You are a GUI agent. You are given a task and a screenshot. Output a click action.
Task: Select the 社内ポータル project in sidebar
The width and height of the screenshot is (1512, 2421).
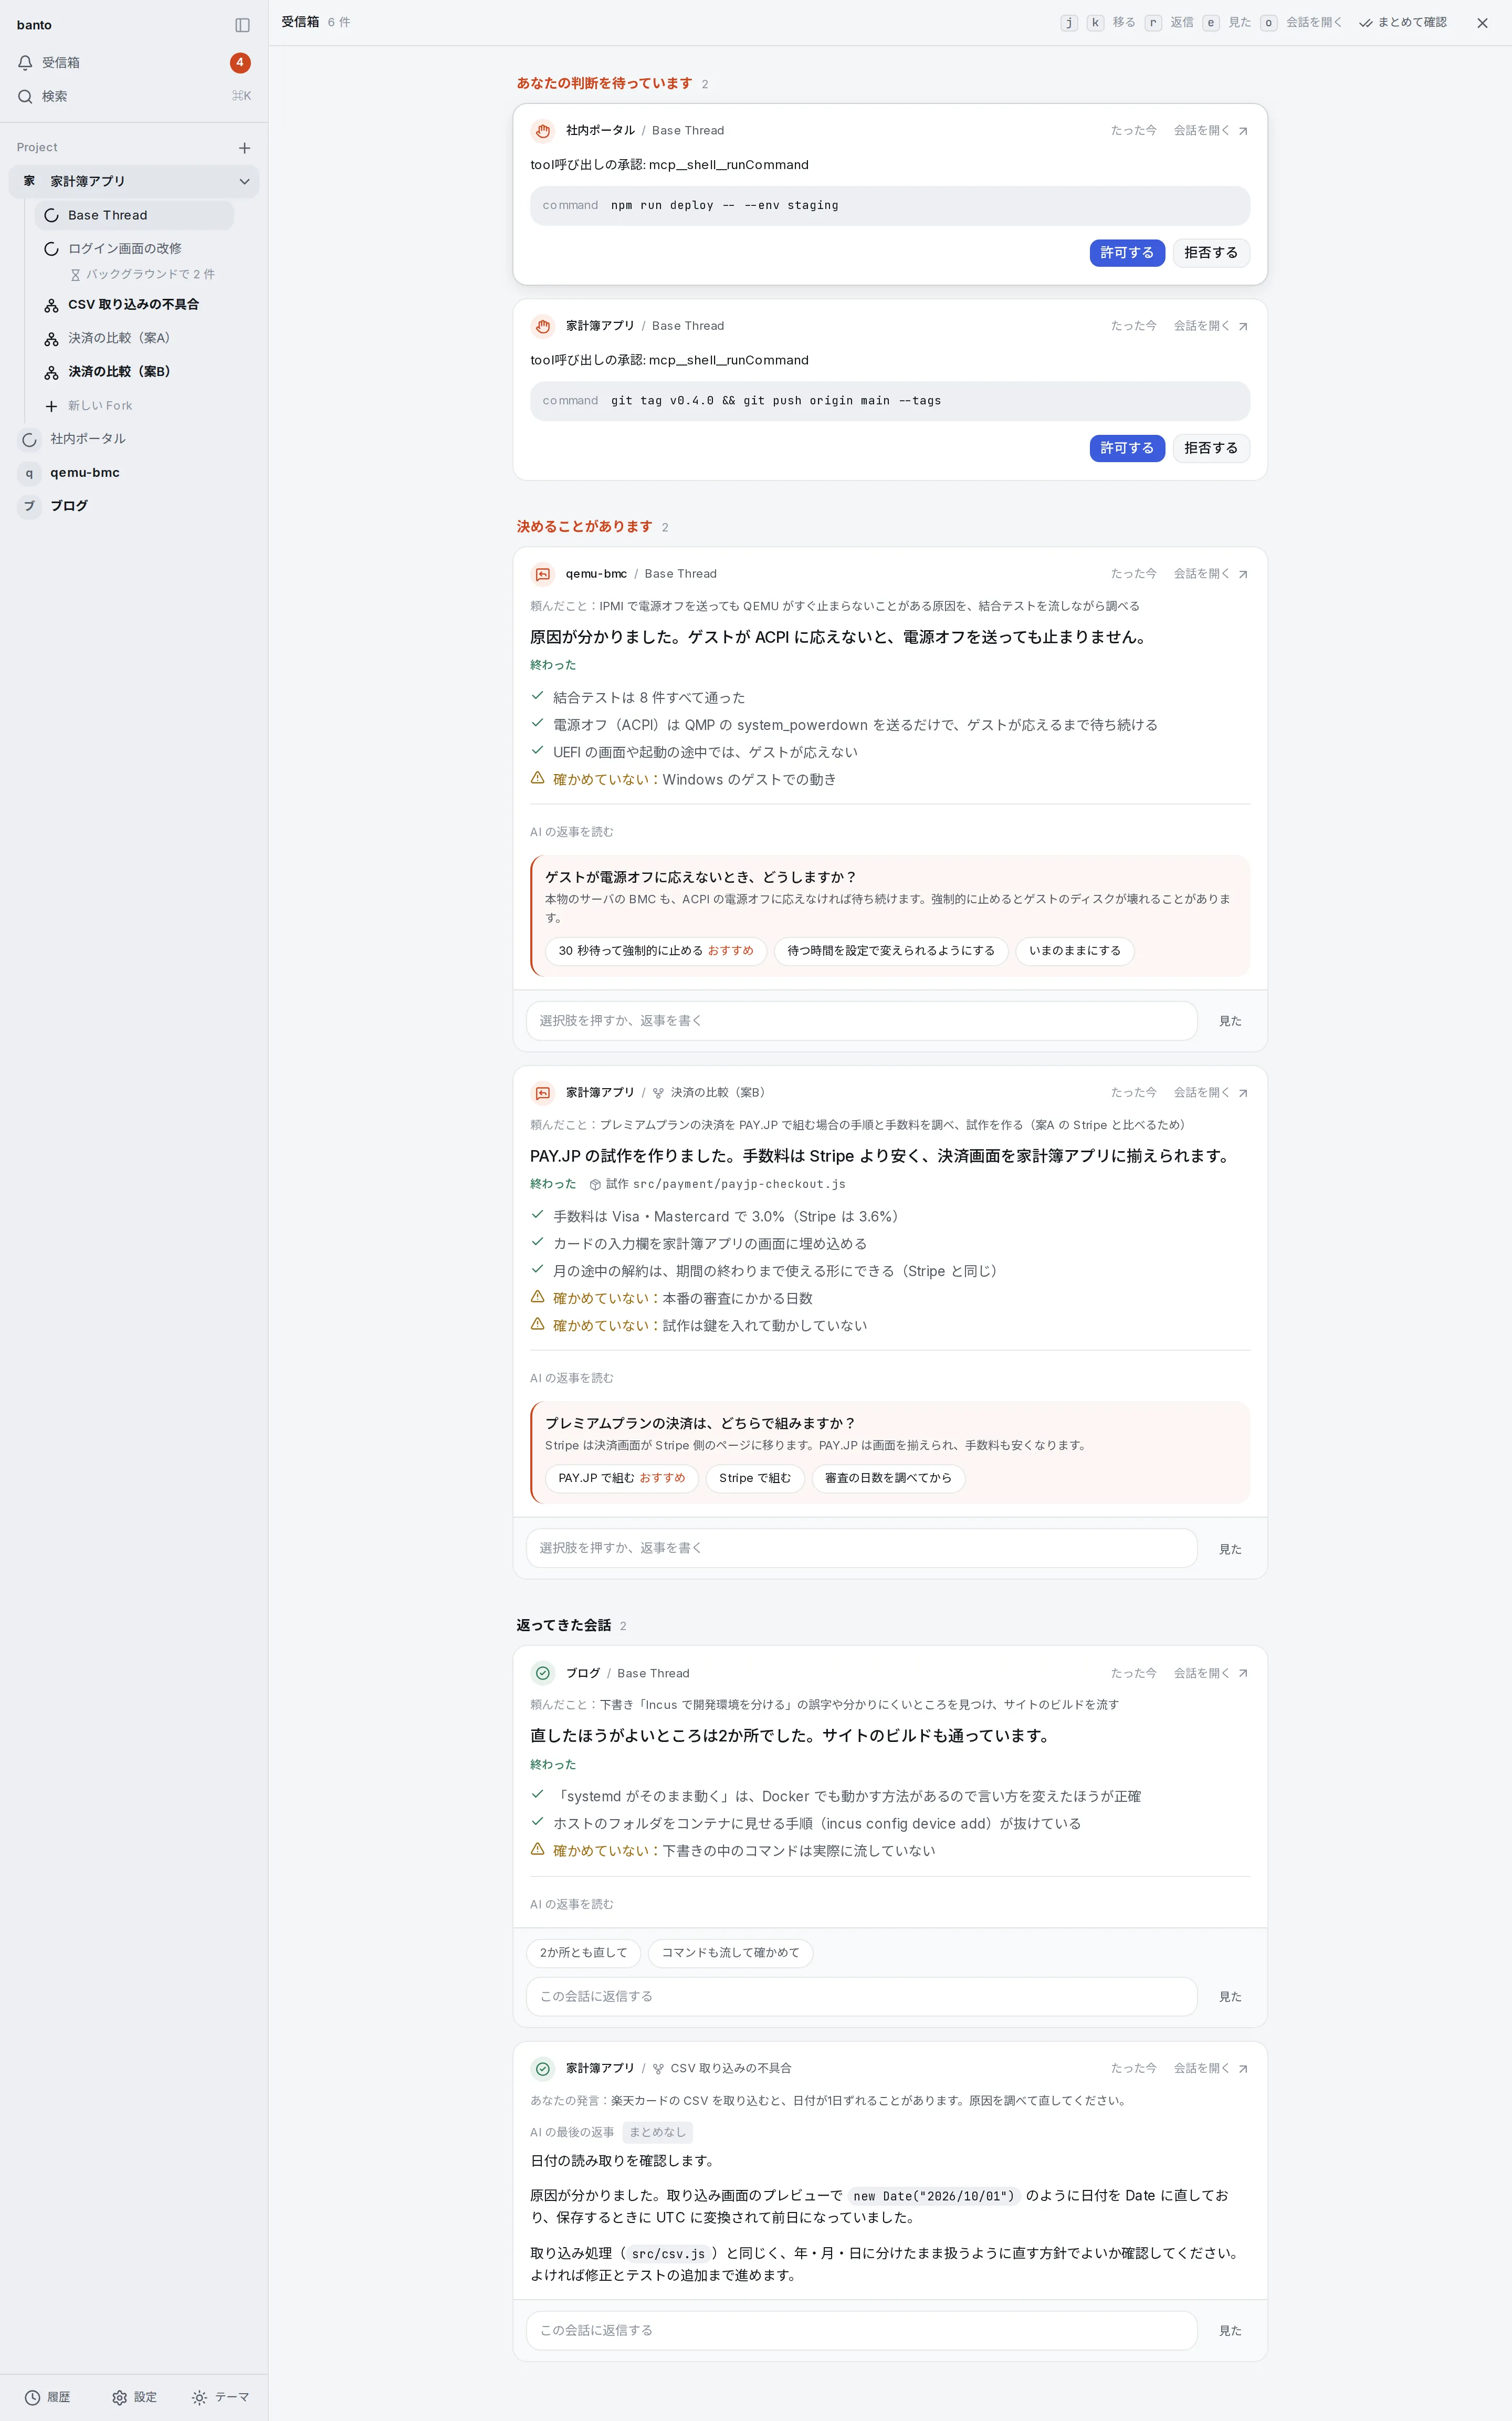tap(133, 439)
